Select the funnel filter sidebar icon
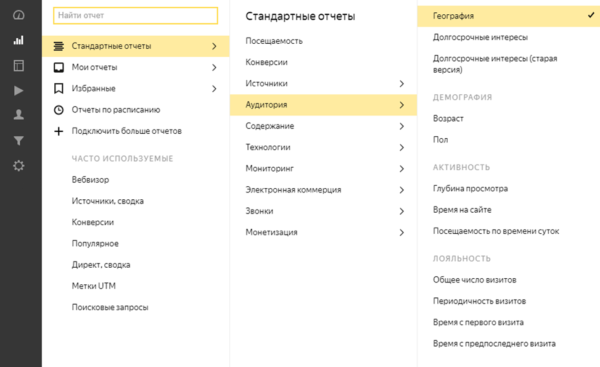This screenshot has height=367, width=600. (18, 141)
